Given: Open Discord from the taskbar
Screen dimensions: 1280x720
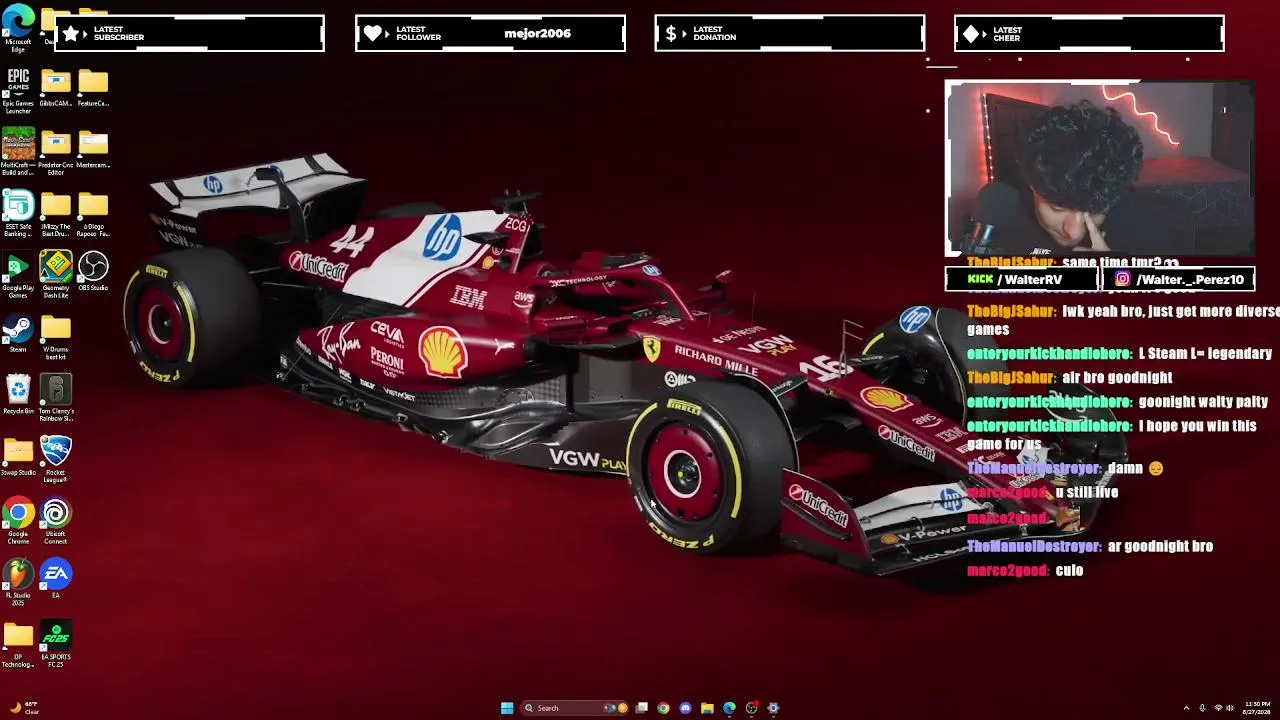Looking at the screenshot, I should tap(685, 708).
